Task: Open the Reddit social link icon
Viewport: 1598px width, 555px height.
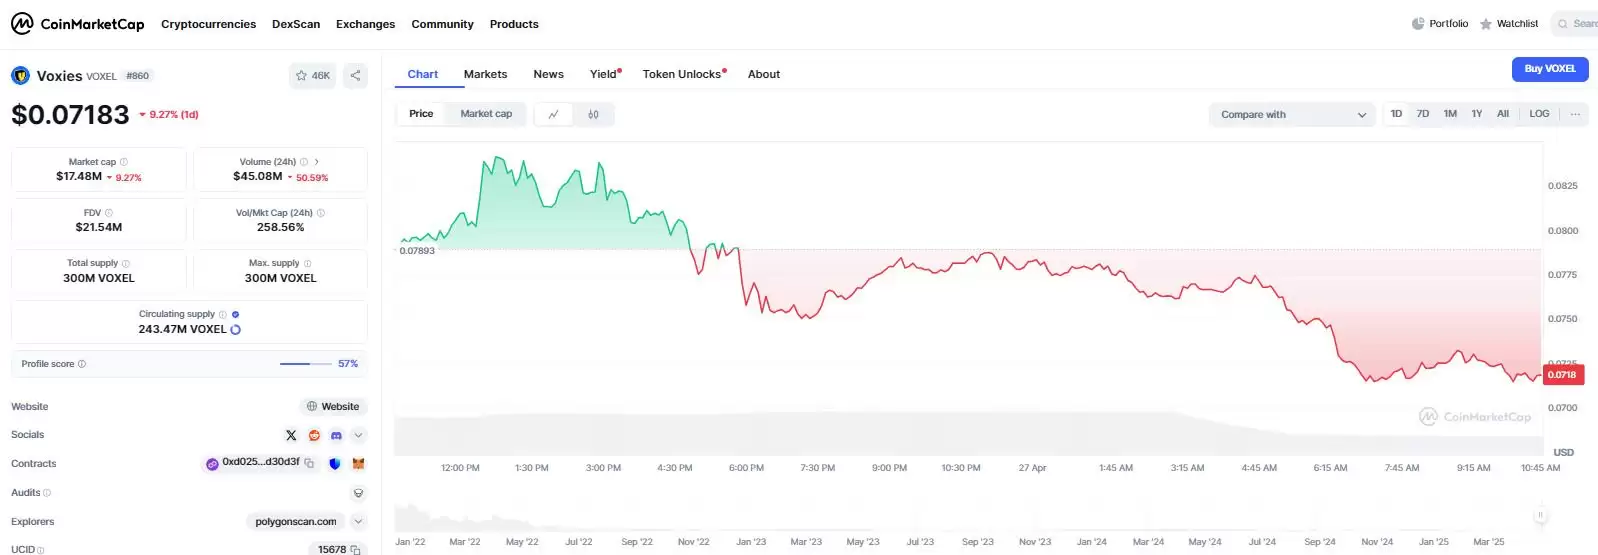Action: coord(314,435)
